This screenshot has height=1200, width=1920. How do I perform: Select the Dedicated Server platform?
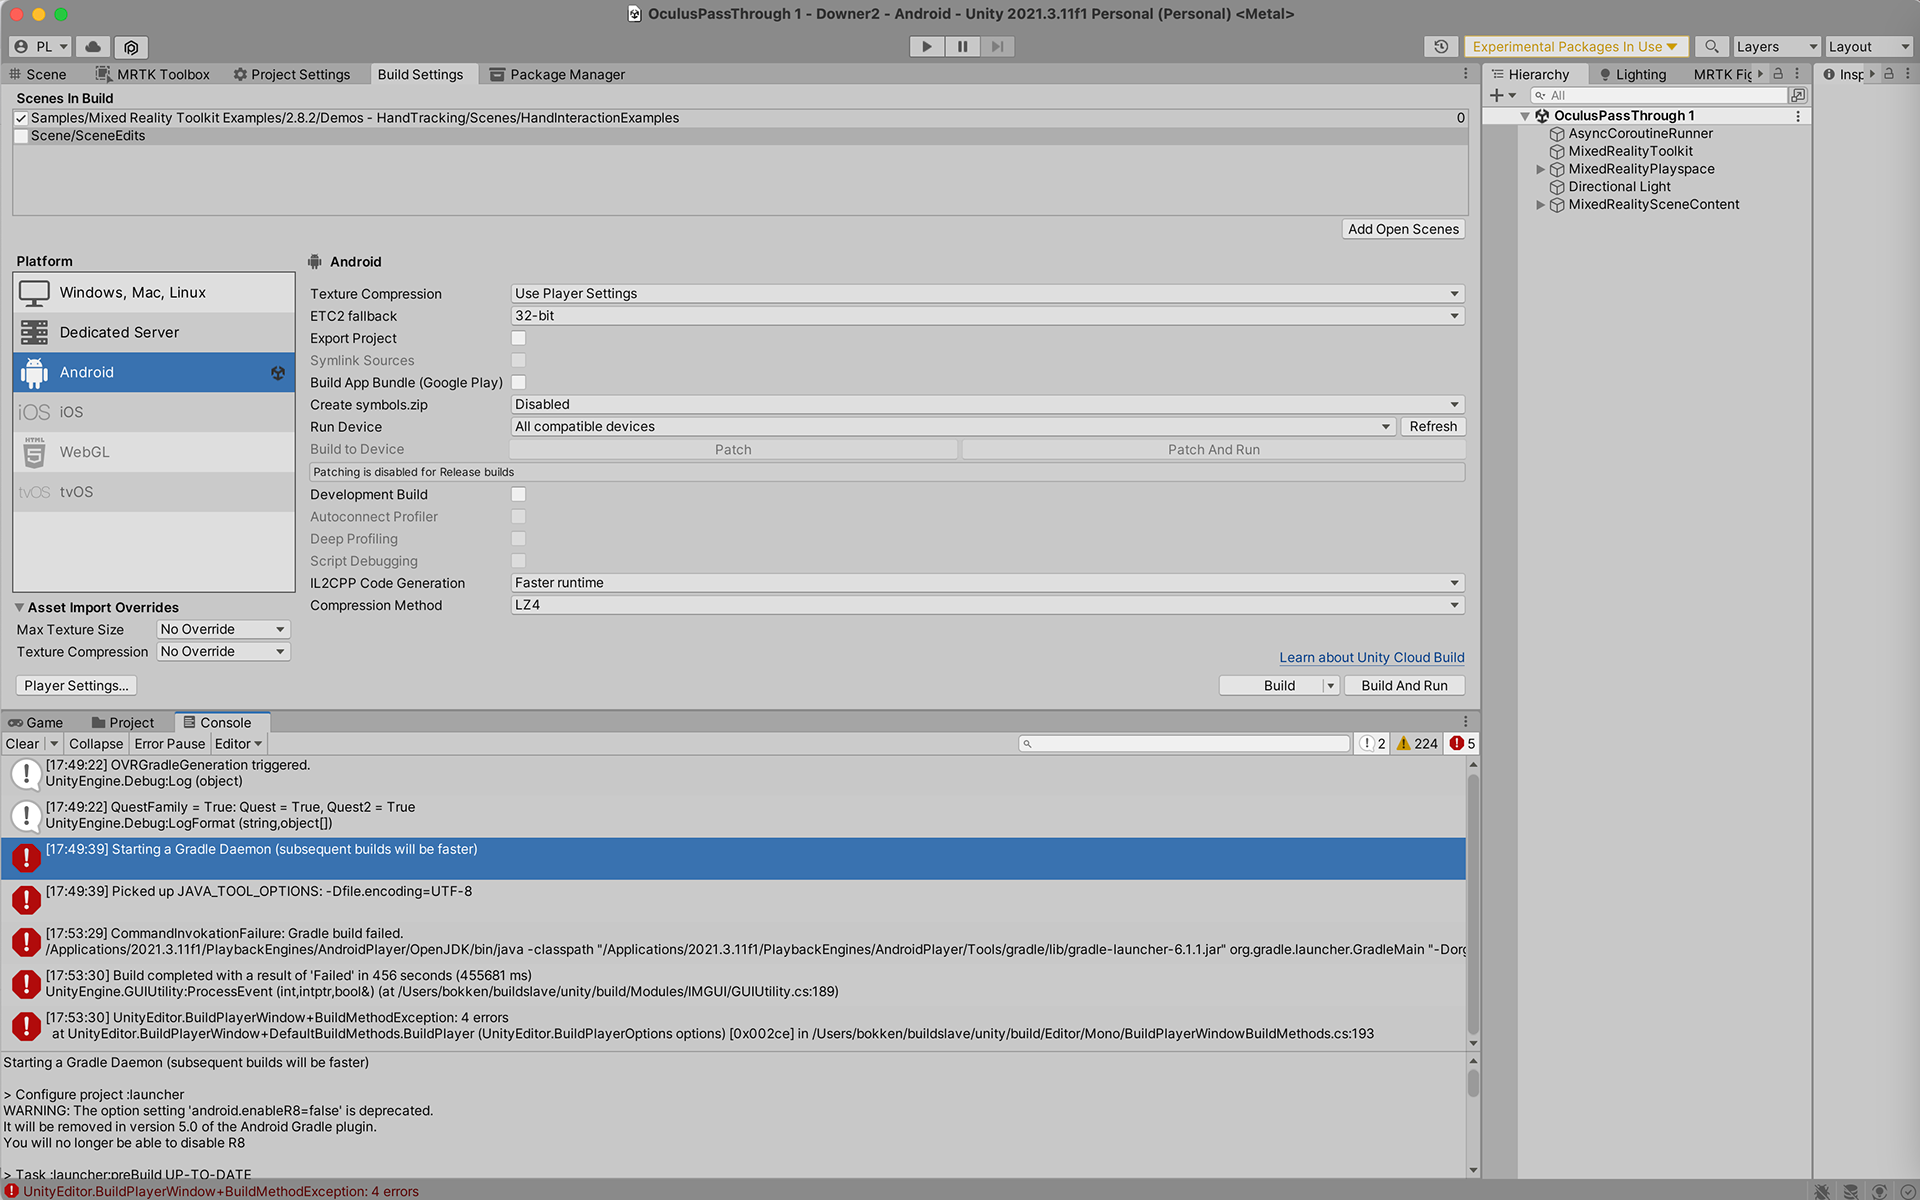point(154,332)
